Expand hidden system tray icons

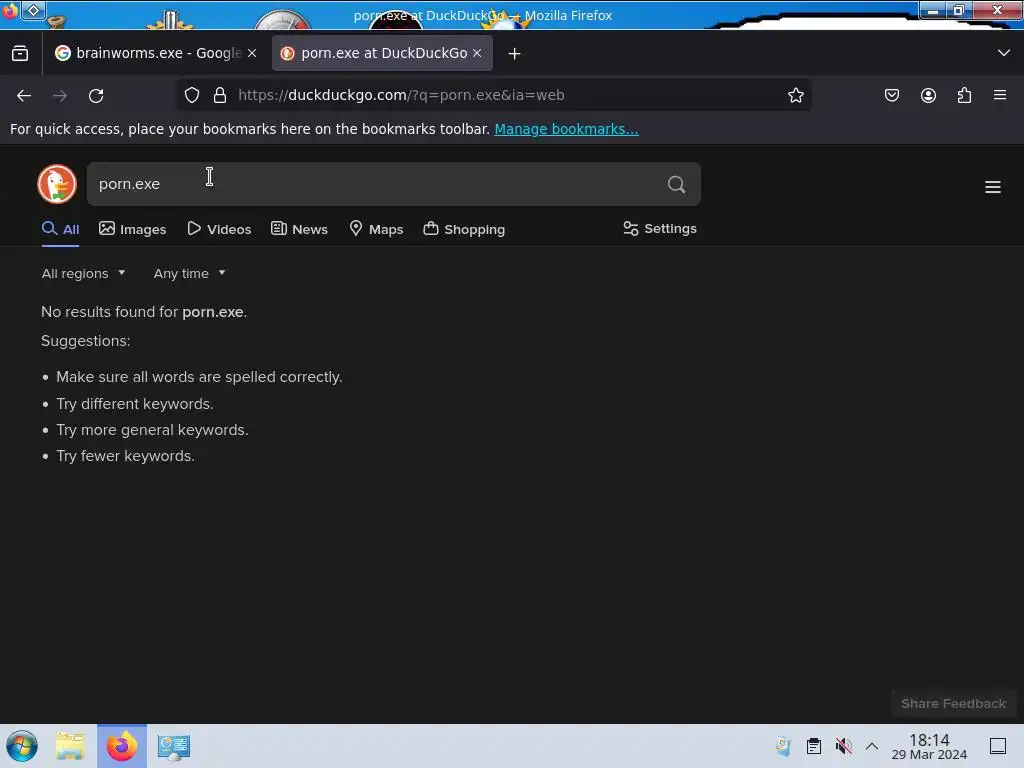click(872, 746)
